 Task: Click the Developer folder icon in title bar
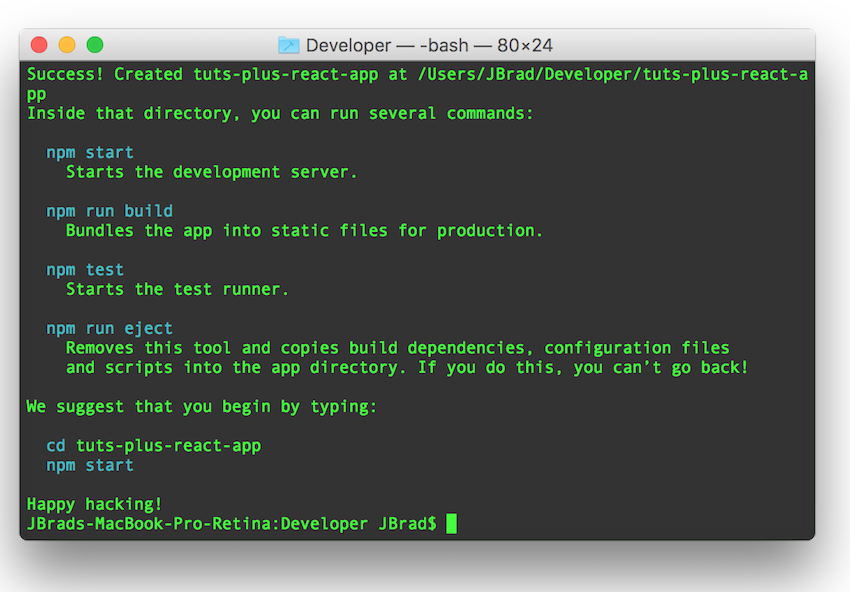(x=288, y=45)
